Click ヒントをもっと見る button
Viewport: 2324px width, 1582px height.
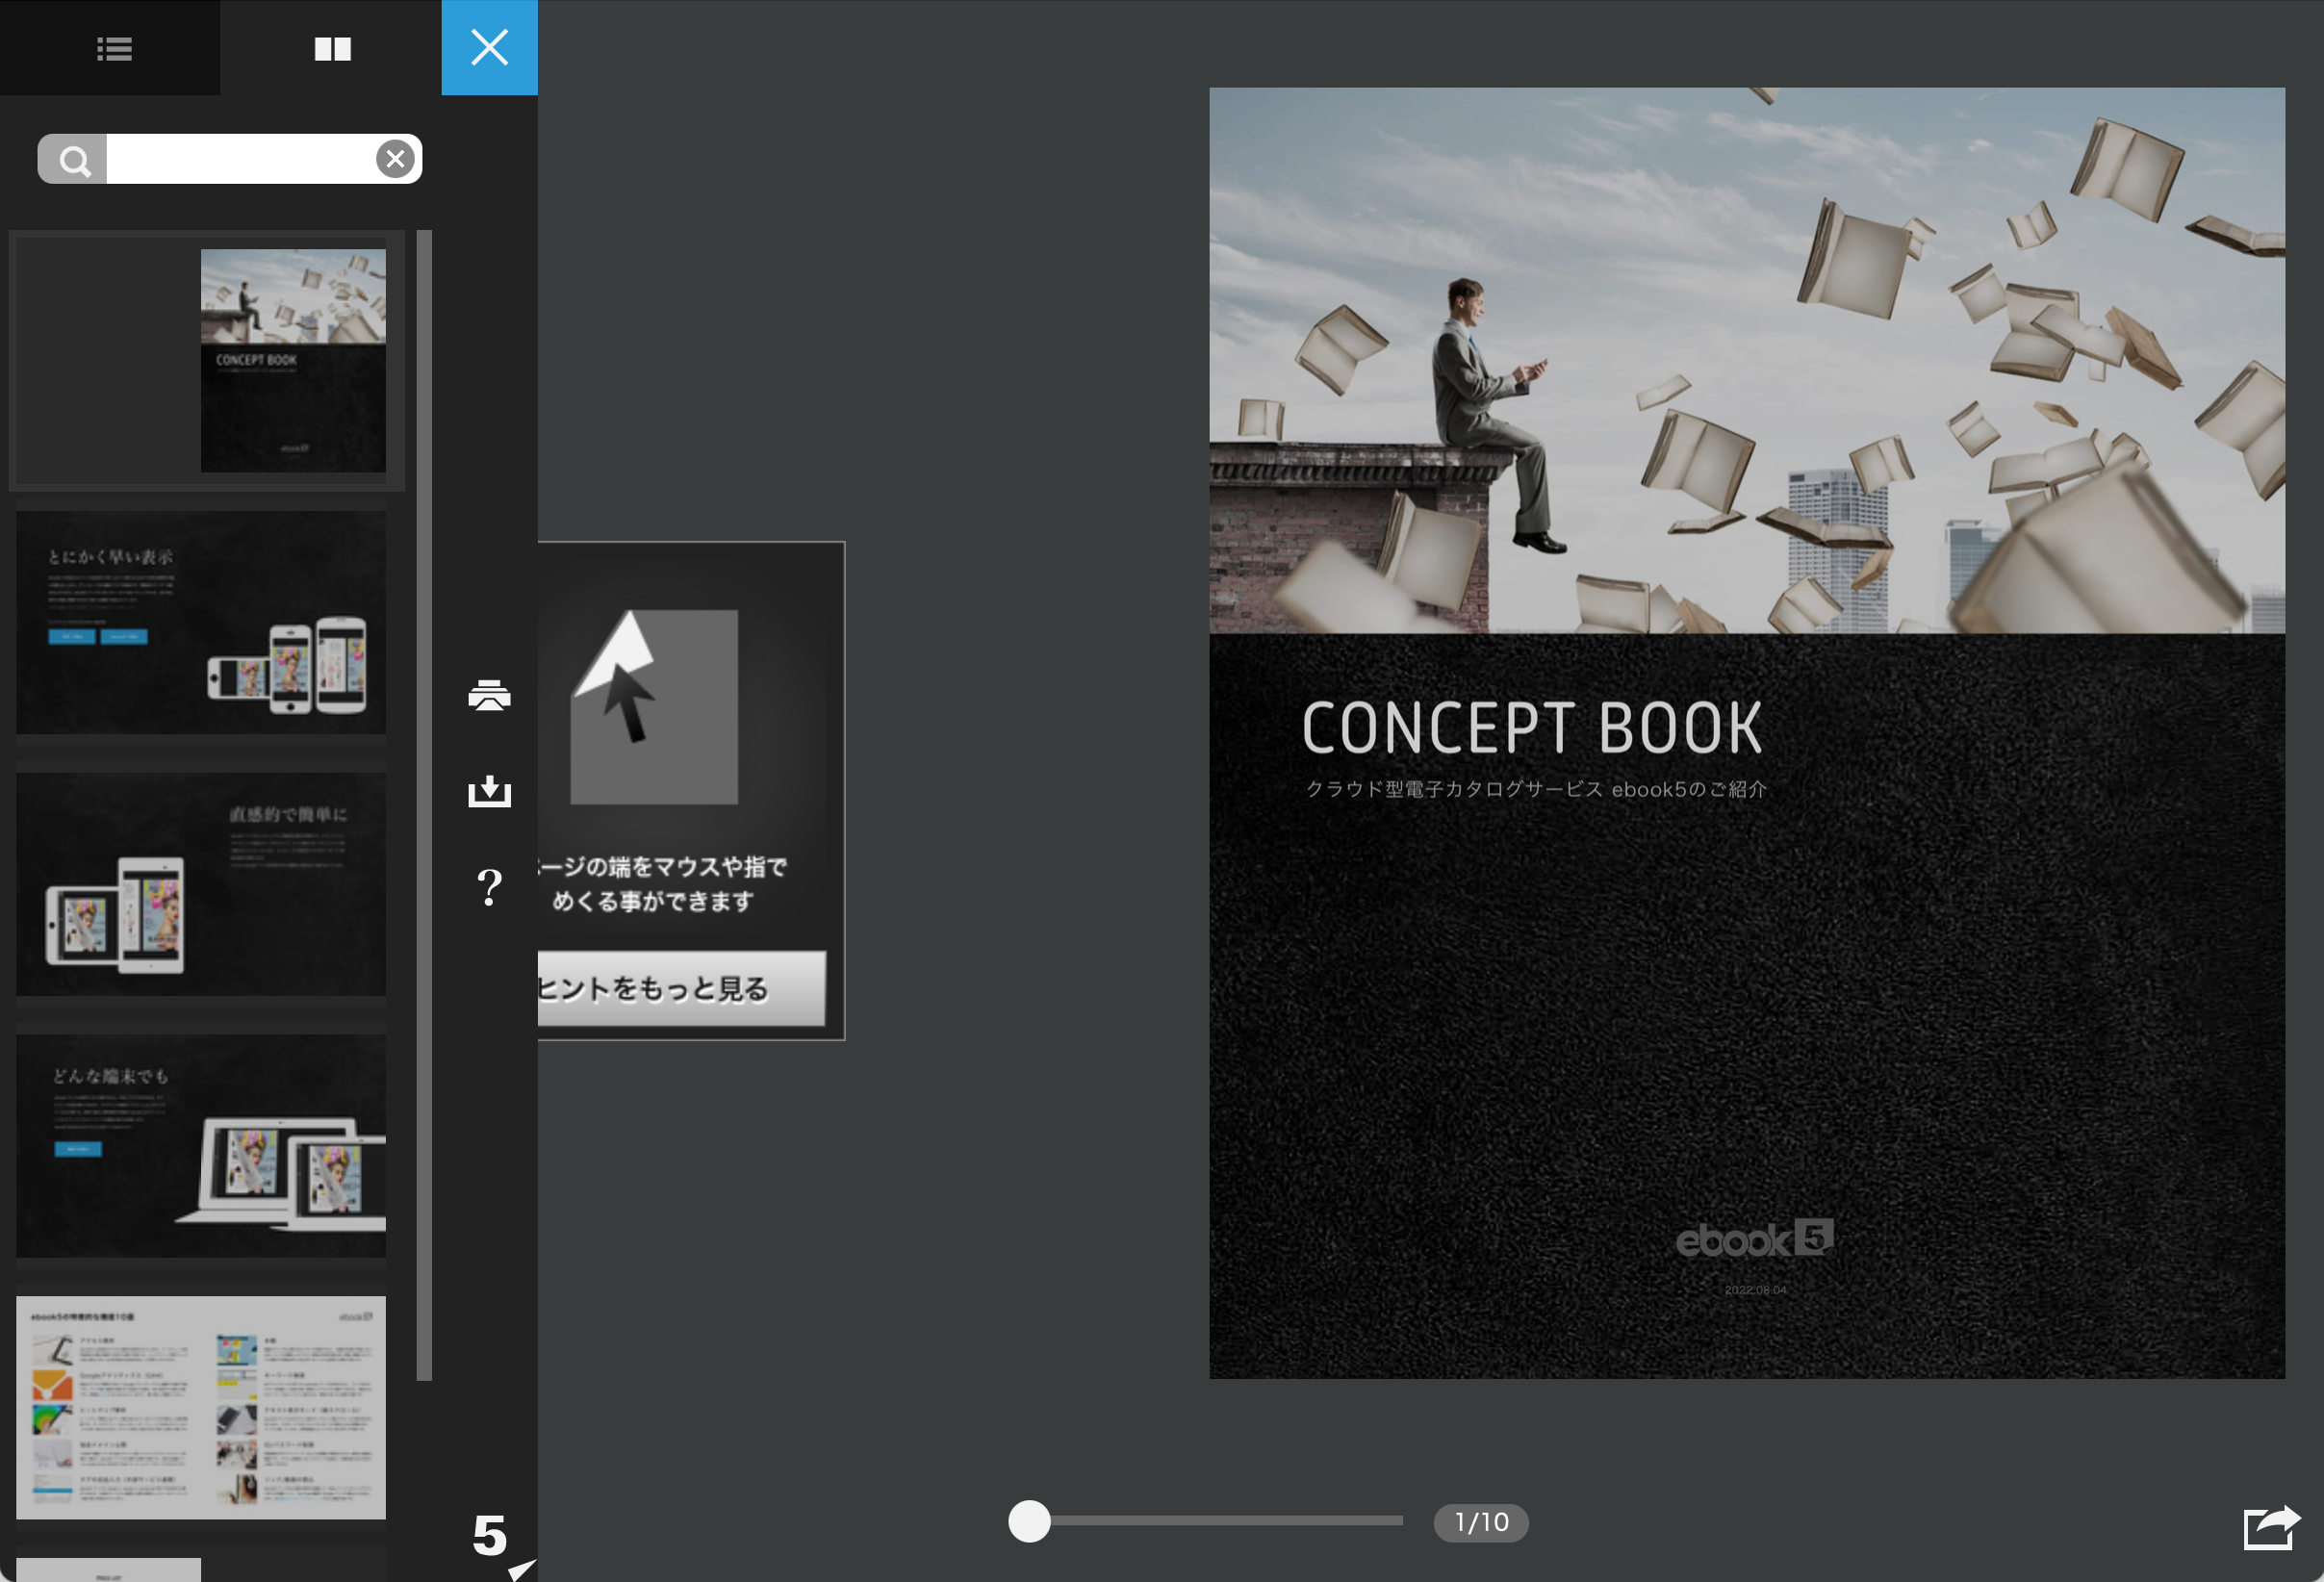[x=682, y=988]
